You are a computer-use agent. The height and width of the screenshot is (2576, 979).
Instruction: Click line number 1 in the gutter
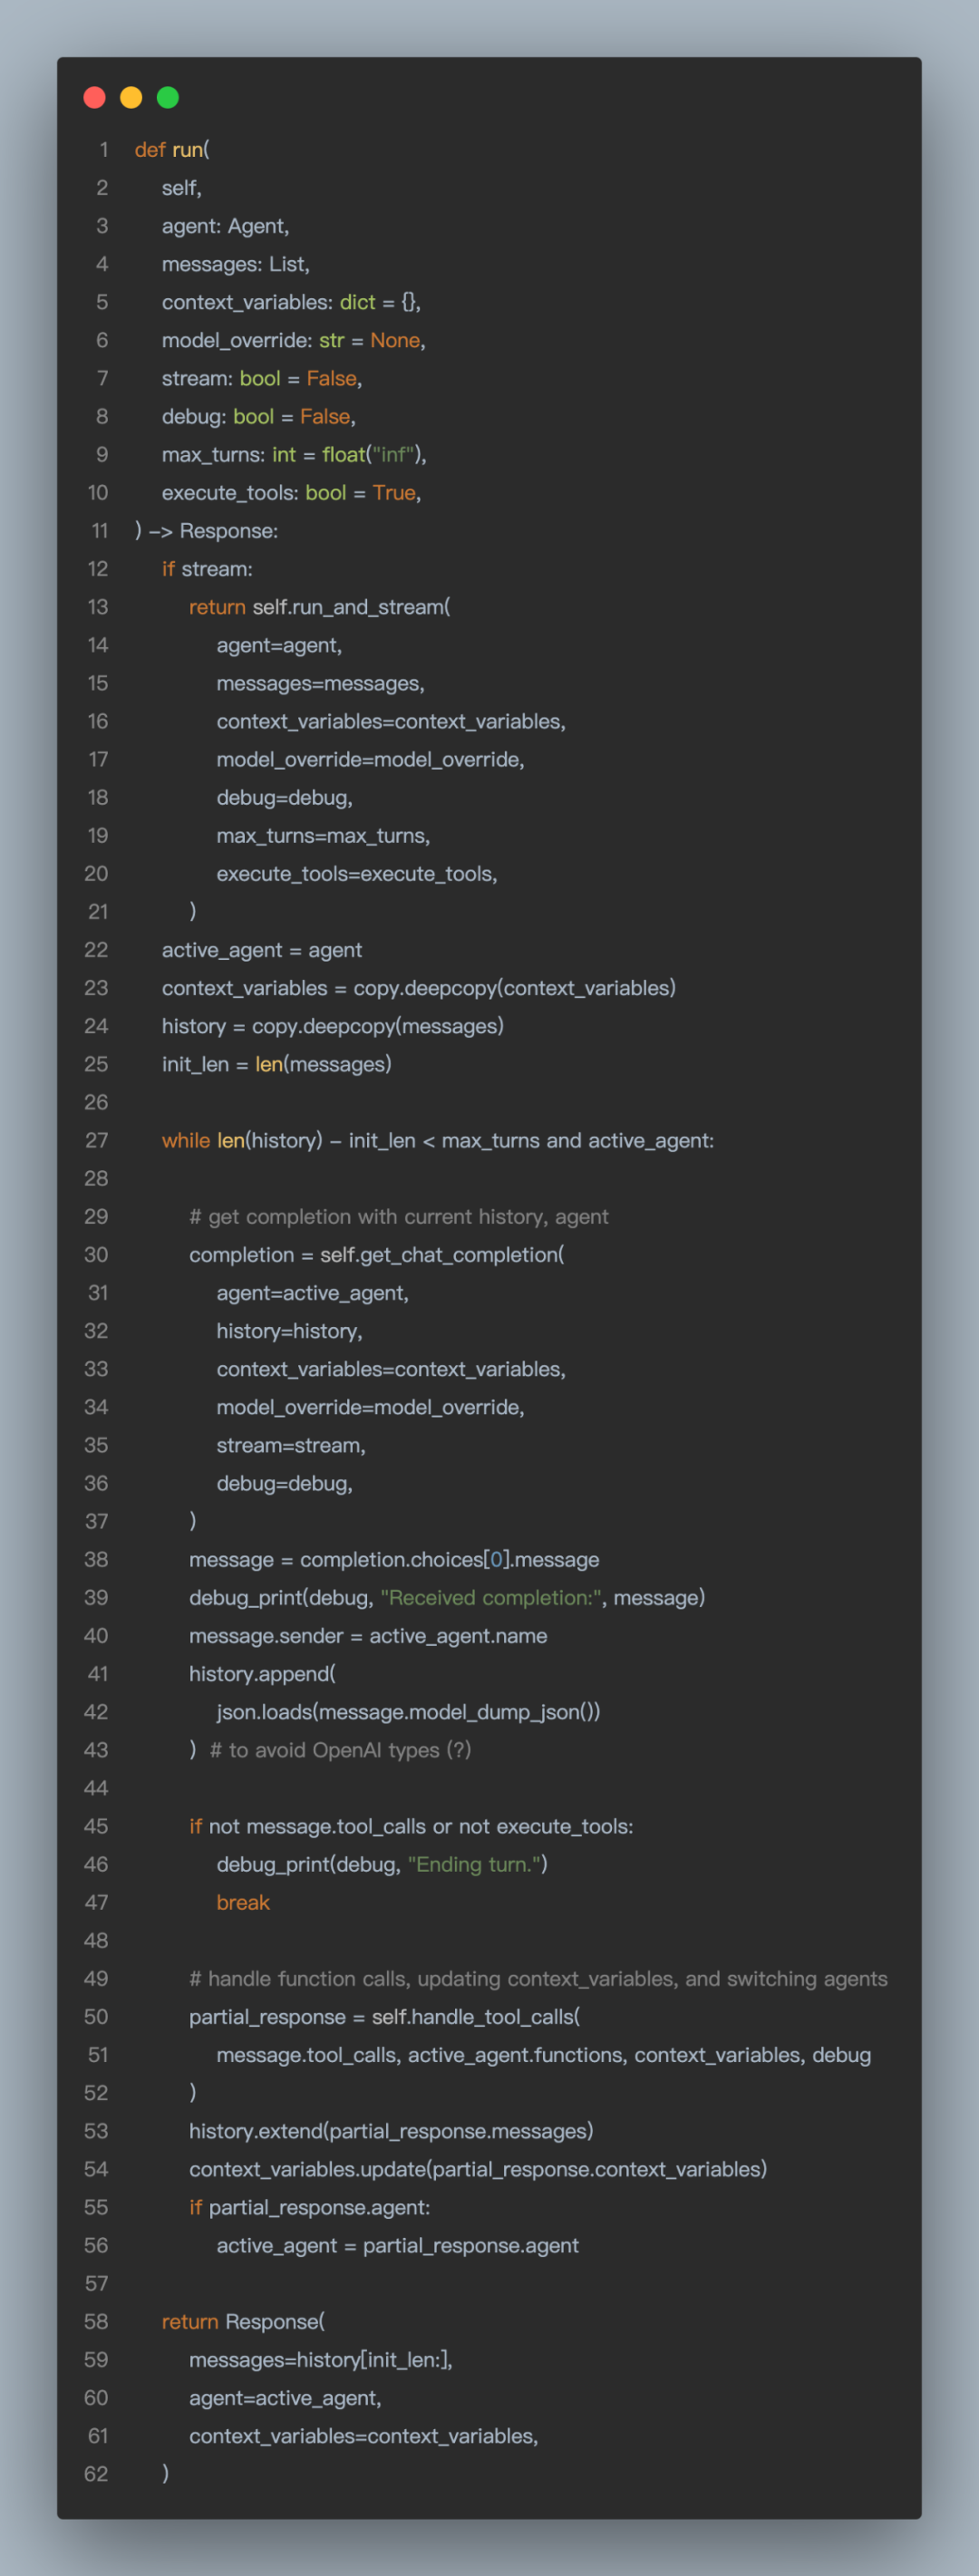tap(103, 150)
